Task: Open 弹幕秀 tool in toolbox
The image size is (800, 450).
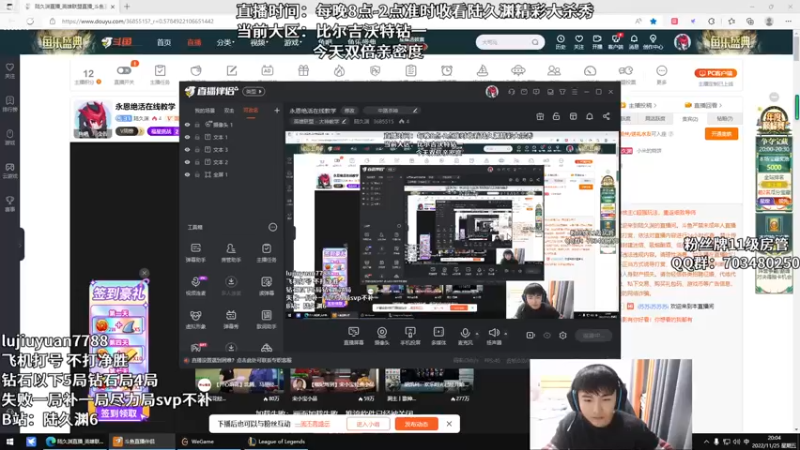Action: [x=231, y=319]
